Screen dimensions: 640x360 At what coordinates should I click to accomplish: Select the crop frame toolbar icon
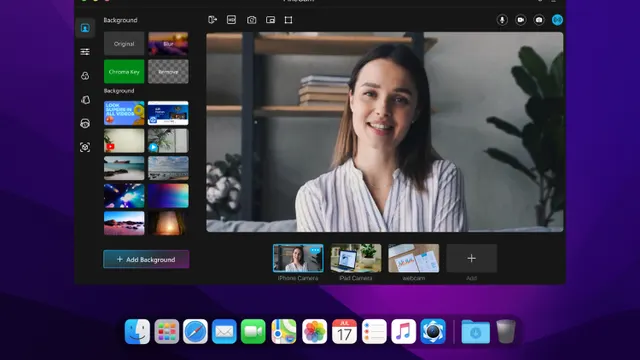click(288, 20)
